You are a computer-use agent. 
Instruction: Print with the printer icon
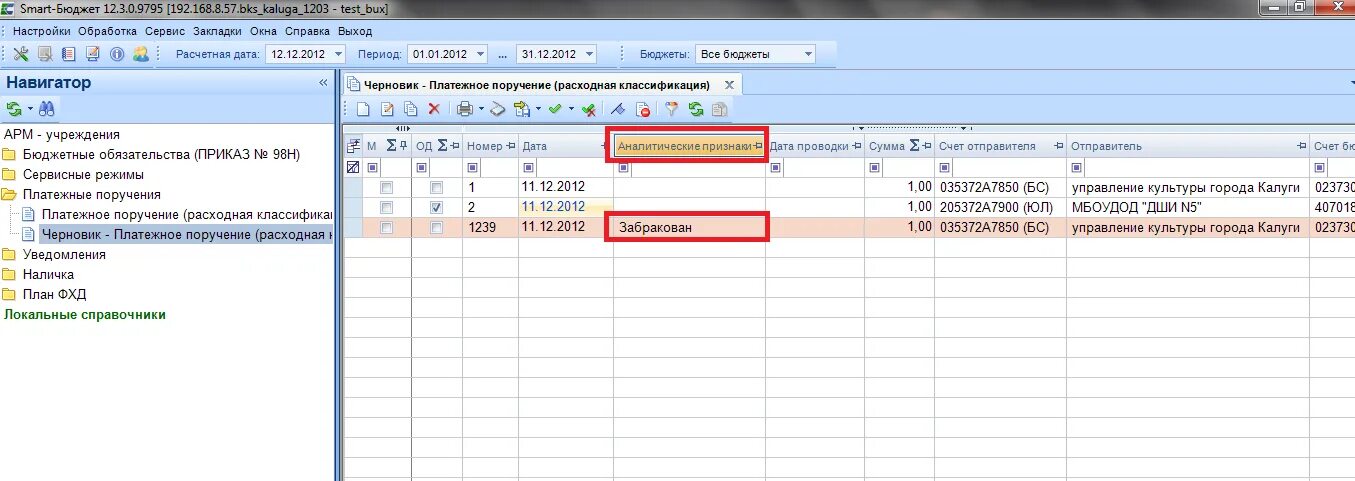tap(465, 109)
